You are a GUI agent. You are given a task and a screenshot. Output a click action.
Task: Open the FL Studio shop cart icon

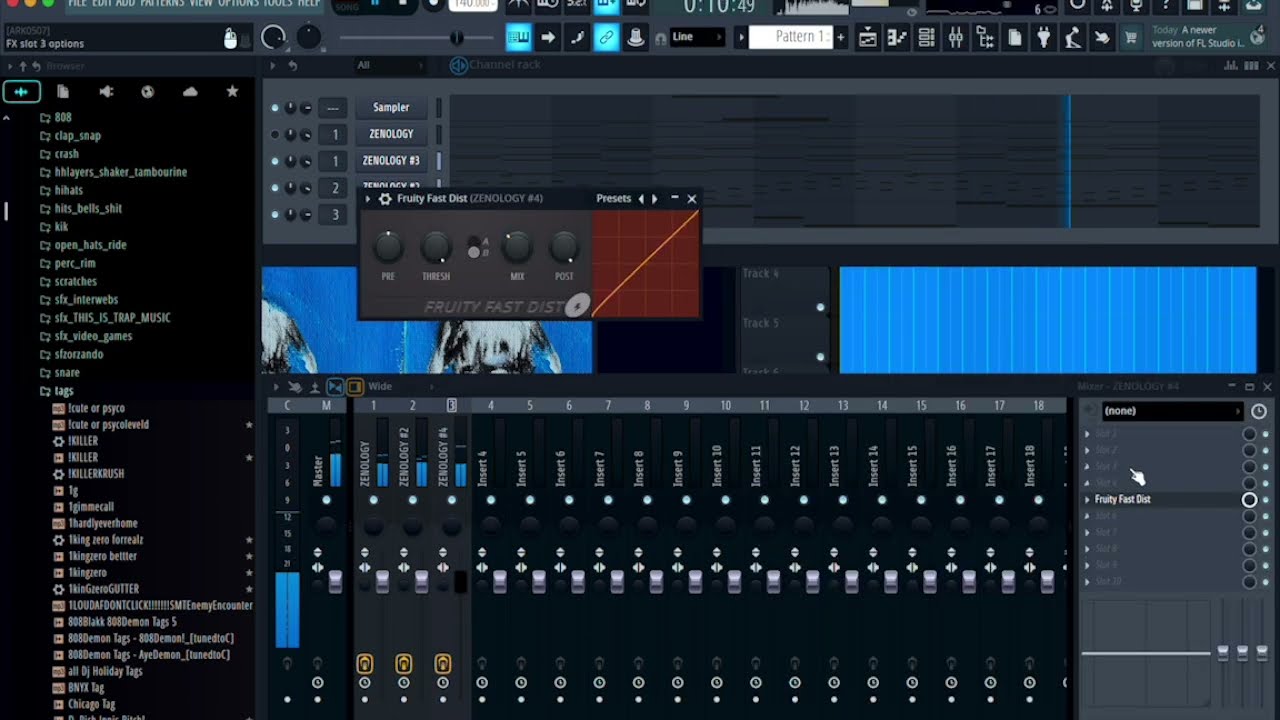tap(1131, 38)
